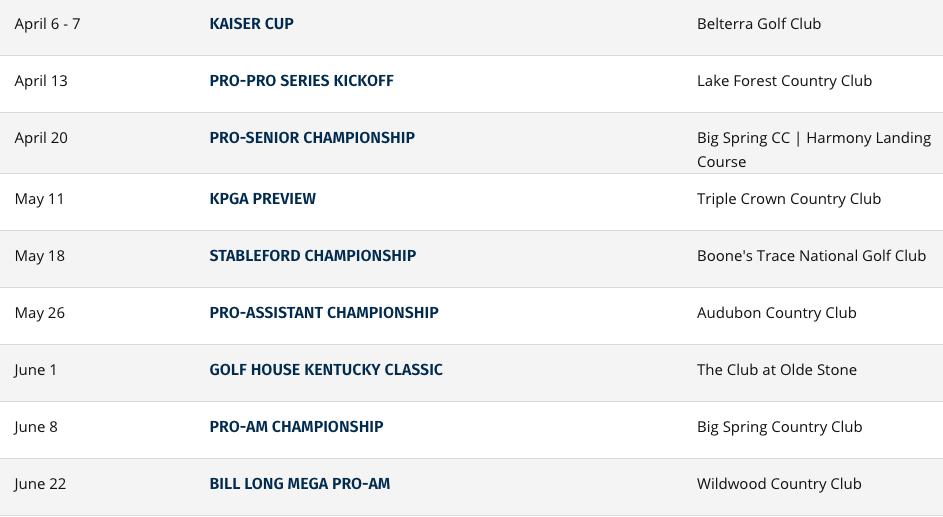The image size is (943, 517).
Task: Select Boone's Trace National Golf Club text
Action: pyautogui.click(x=811, y=256)
